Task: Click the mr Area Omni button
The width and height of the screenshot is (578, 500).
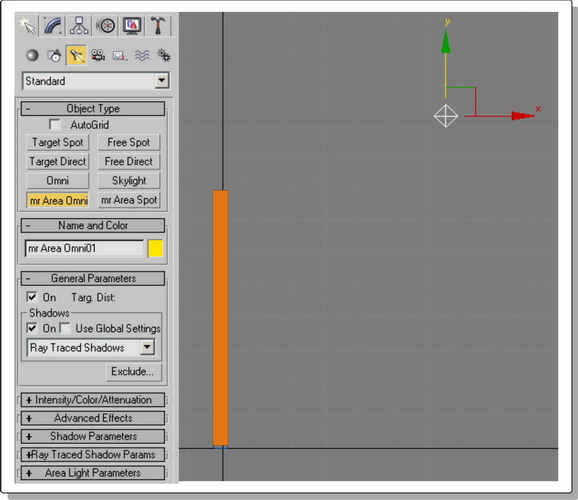Action: (x=58, y=200)
